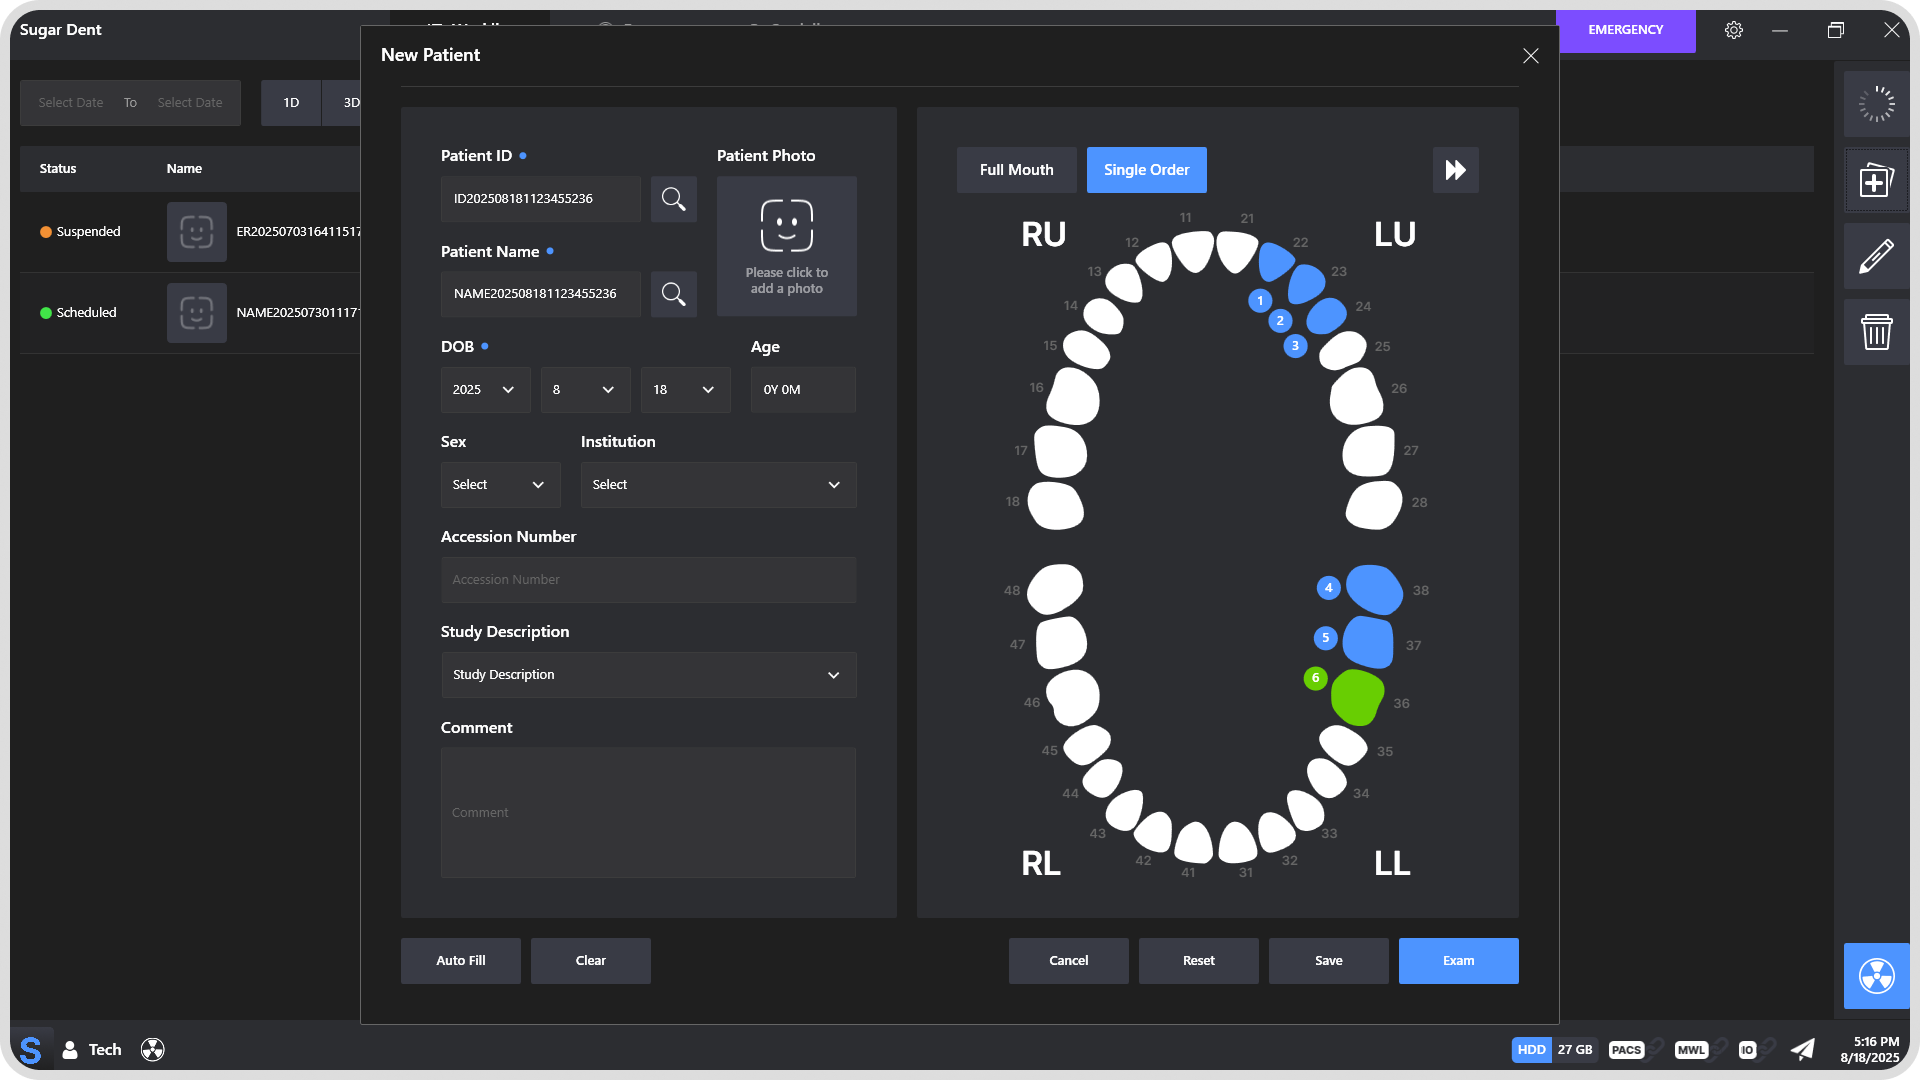Toggle blue tooth 37
1920x1080 pixels.
tap(1368, 642)
